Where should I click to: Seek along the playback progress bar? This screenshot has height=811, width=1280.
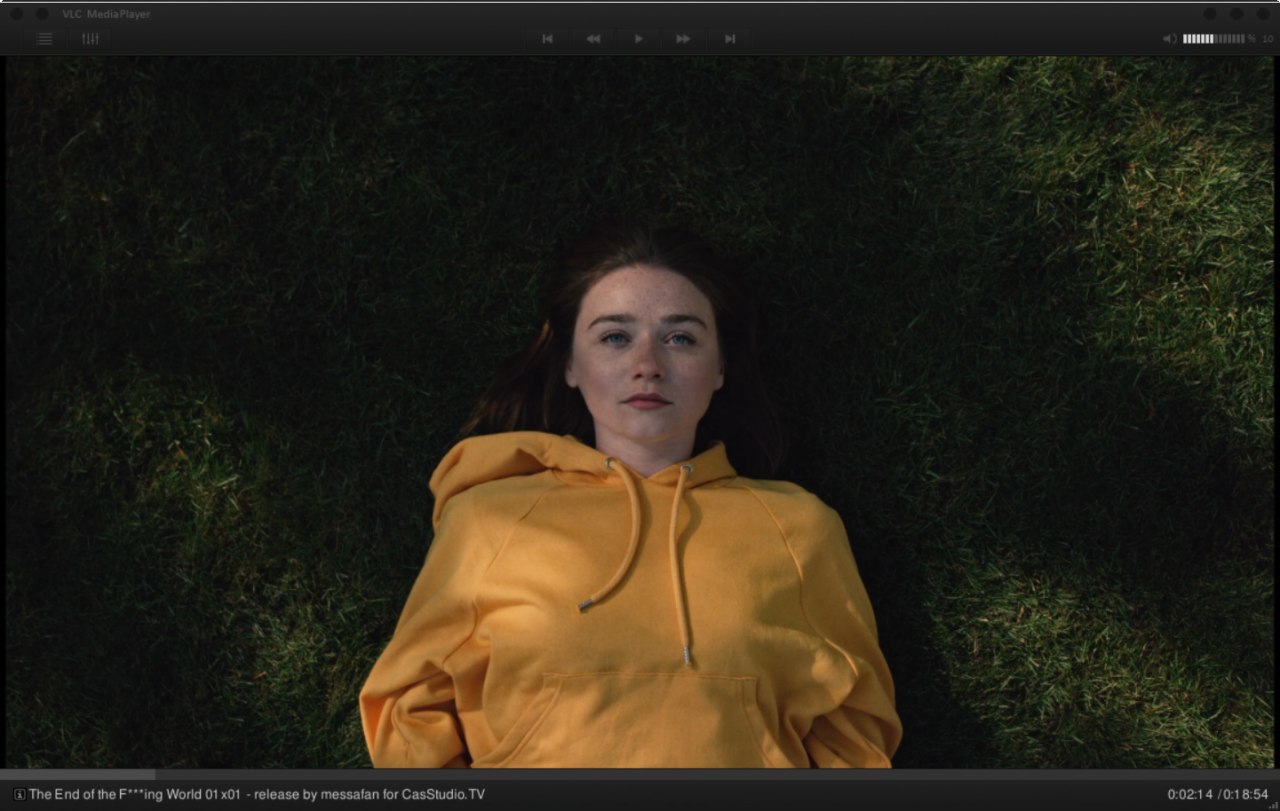point(640,774)
